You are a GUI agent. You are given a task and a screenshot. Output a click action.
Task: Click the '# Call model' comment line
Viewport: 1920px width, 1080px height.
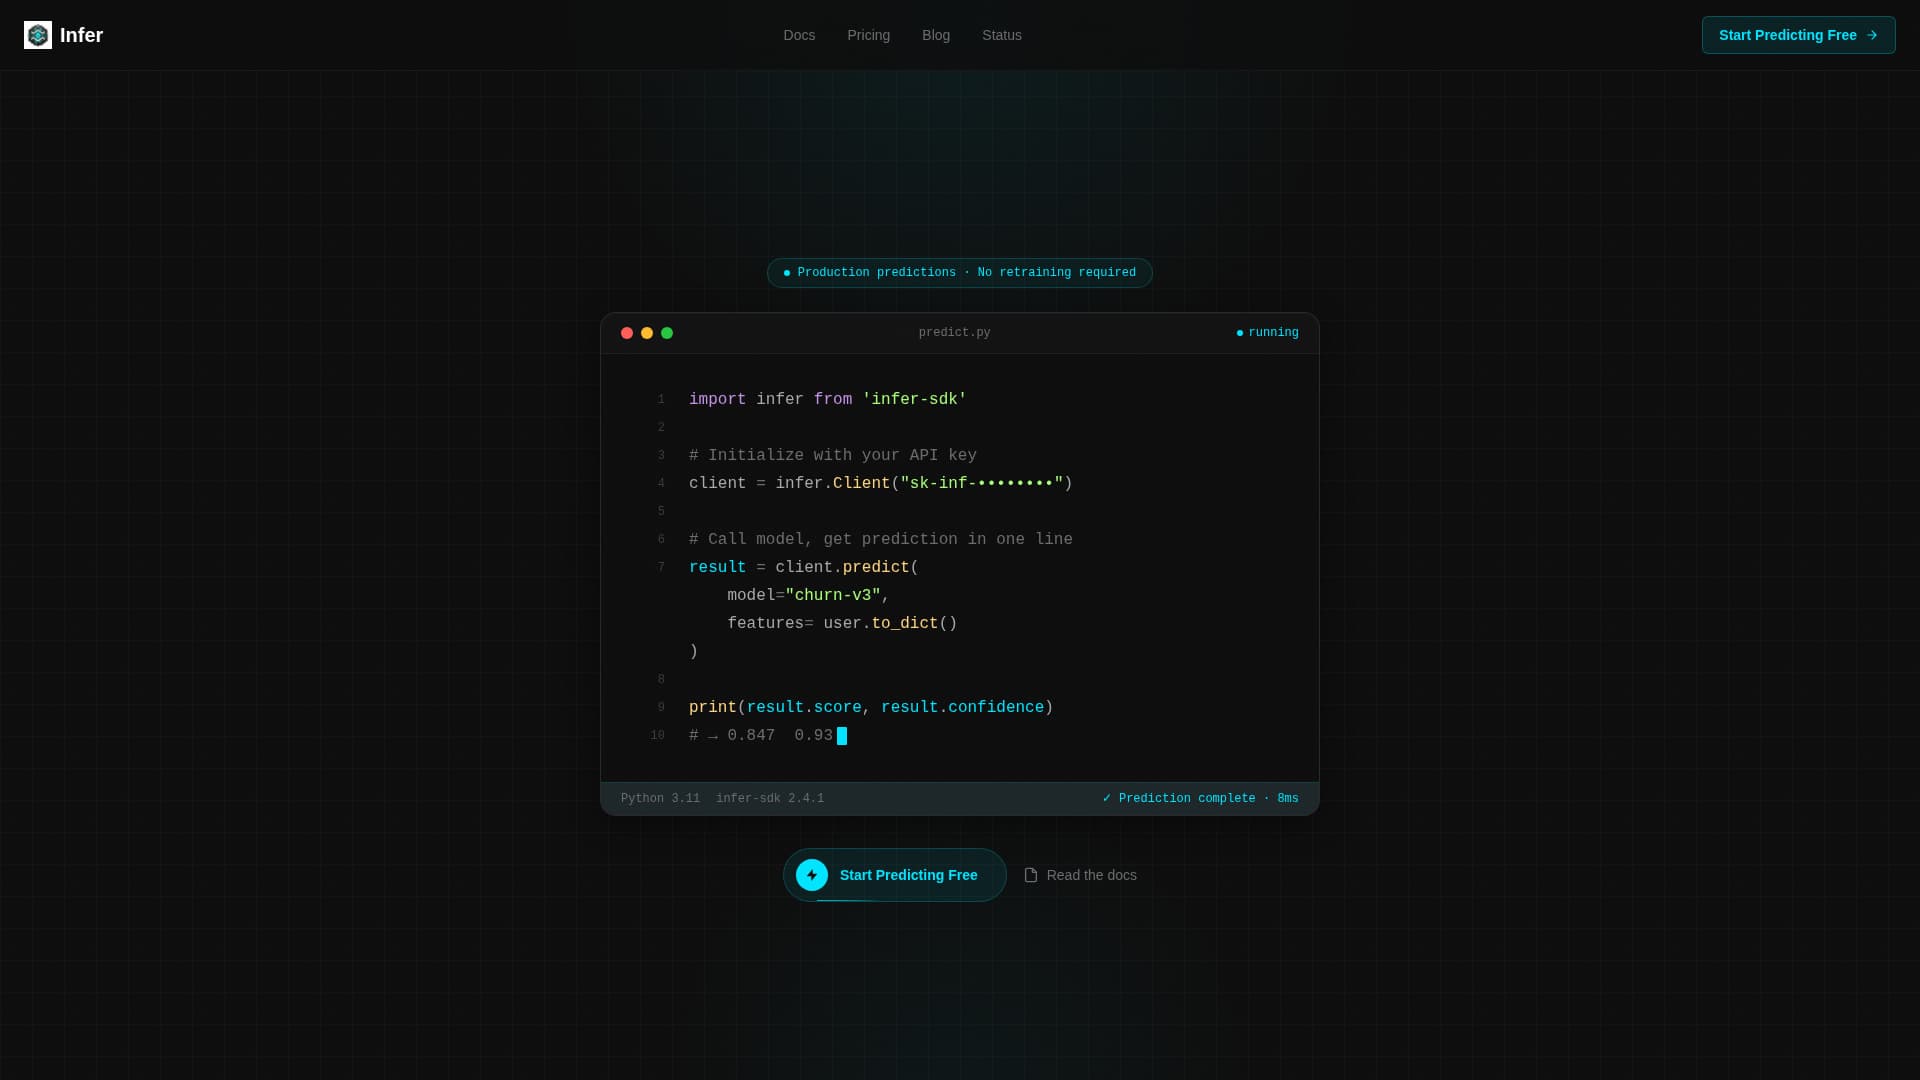click(x=881, y=539)
